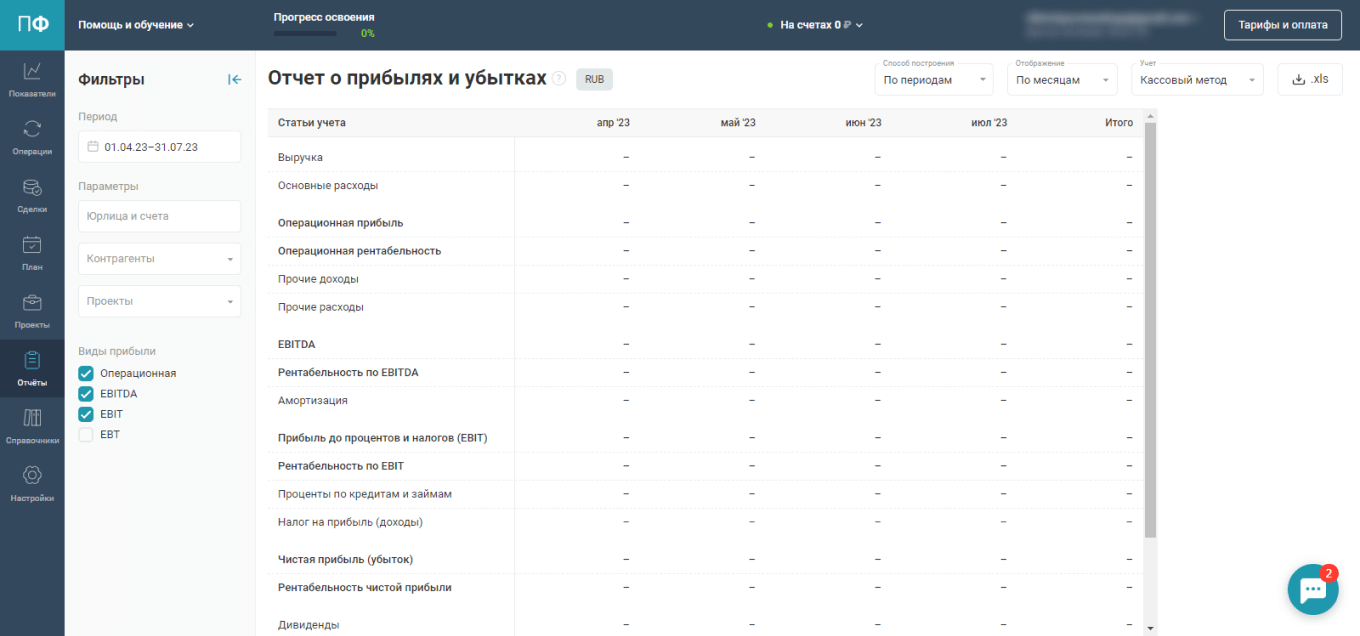Click the Тарифы и оплата button

point(1282,25)
